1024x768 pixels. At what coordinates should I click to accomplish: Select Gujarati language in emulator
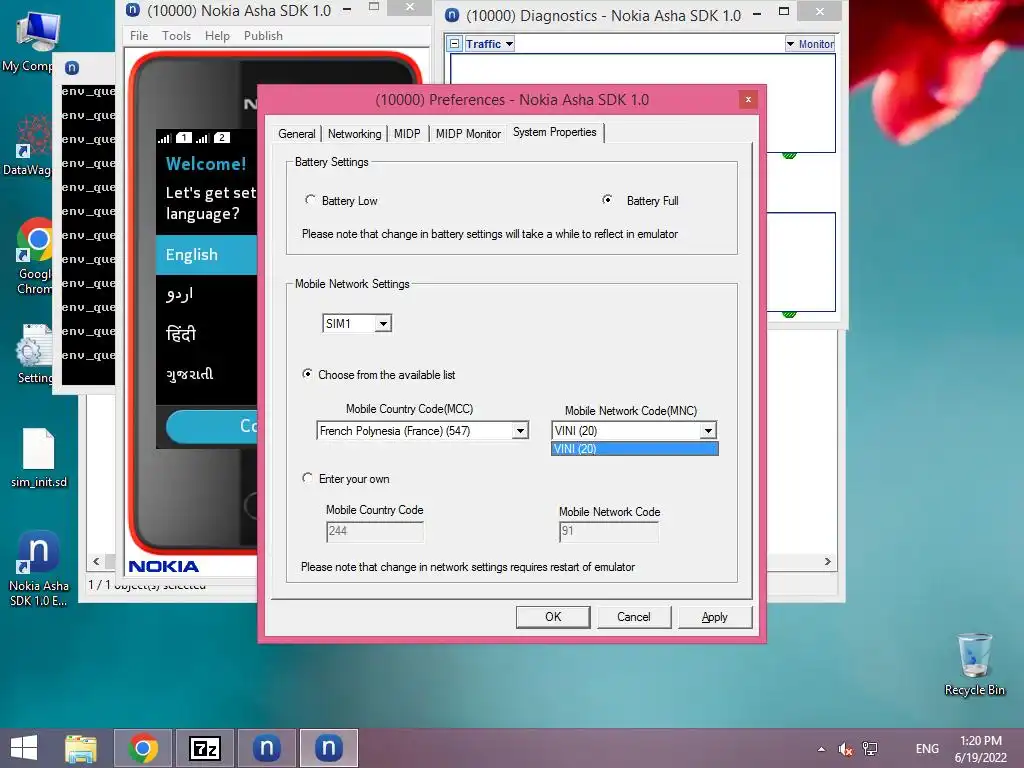[x=206, y=374]
